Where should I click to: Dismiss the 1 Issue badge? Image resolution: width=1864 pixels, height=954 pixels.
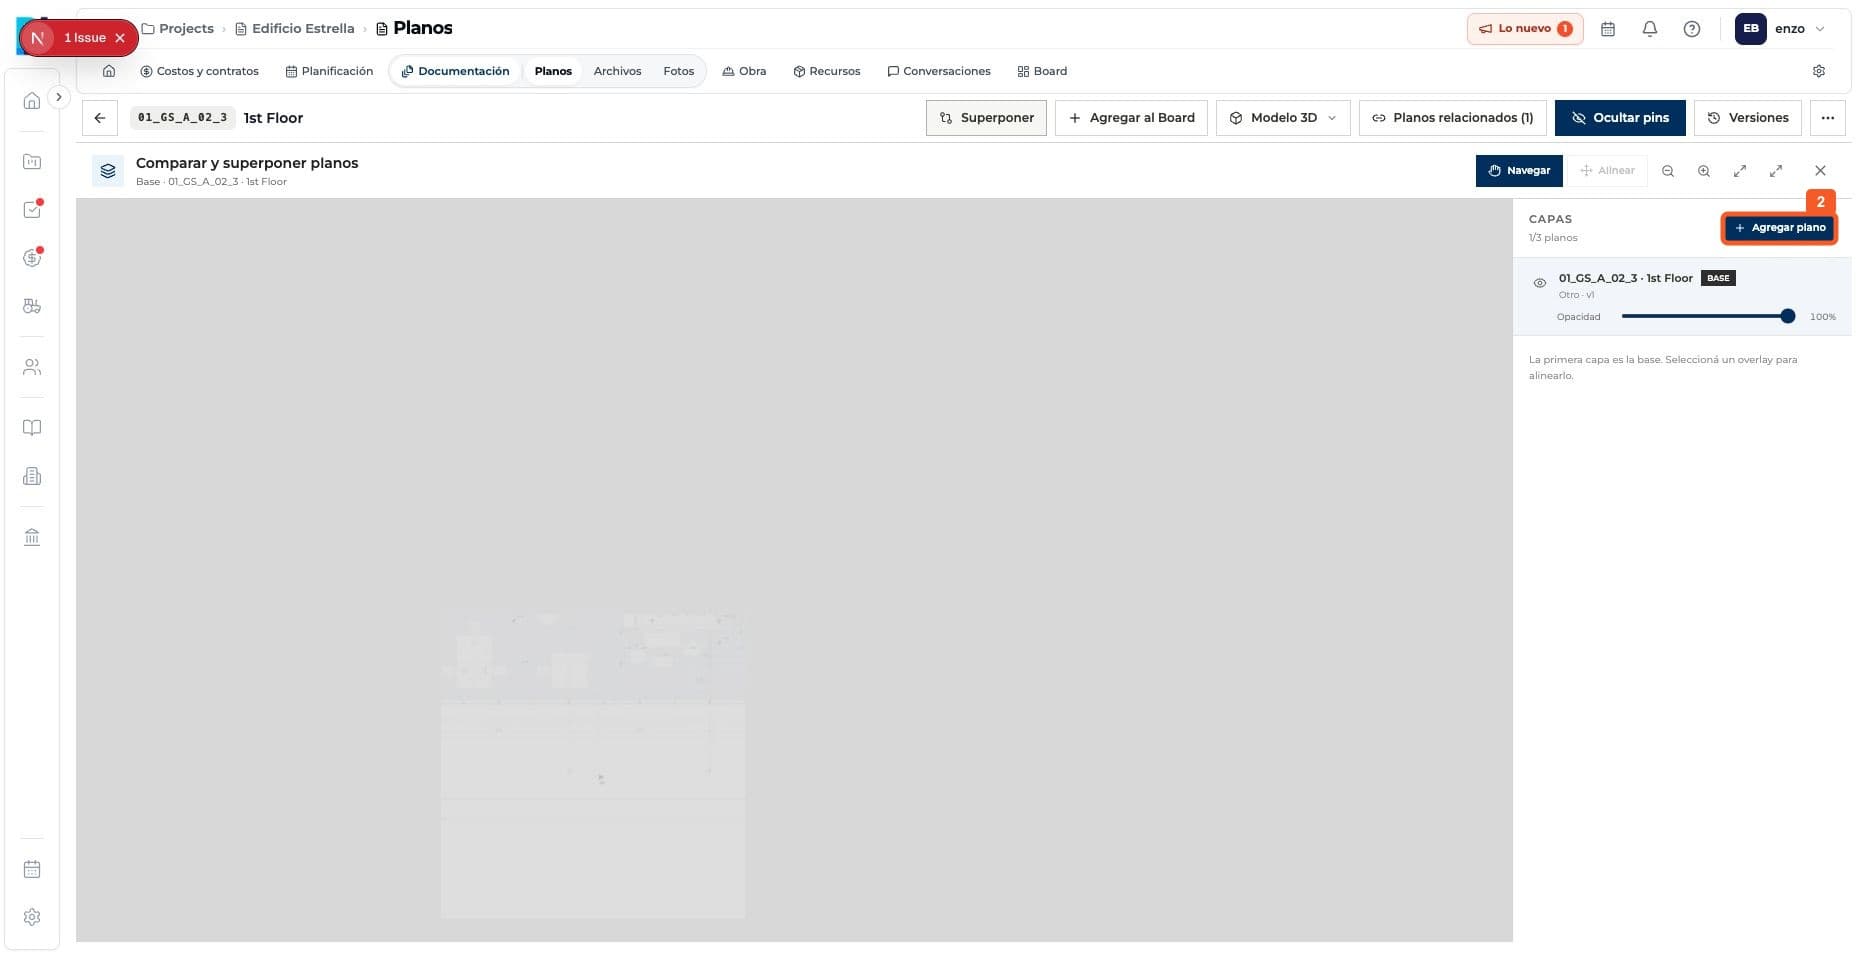[x=120, y=38]
